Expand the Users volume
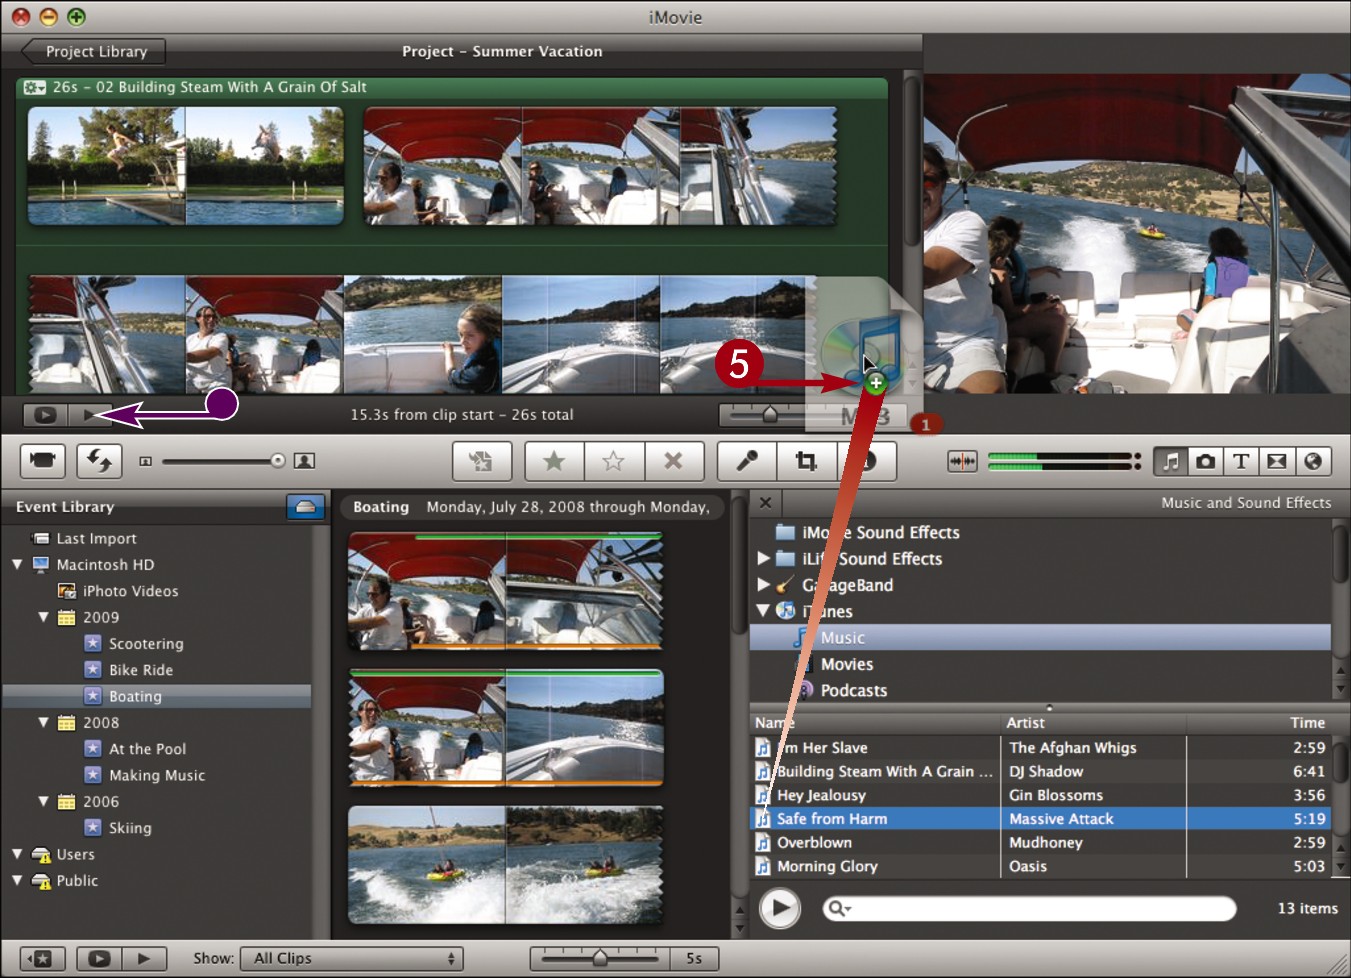Image resolution: width=1351 pixels, height=978 pixels. (17, 854)
